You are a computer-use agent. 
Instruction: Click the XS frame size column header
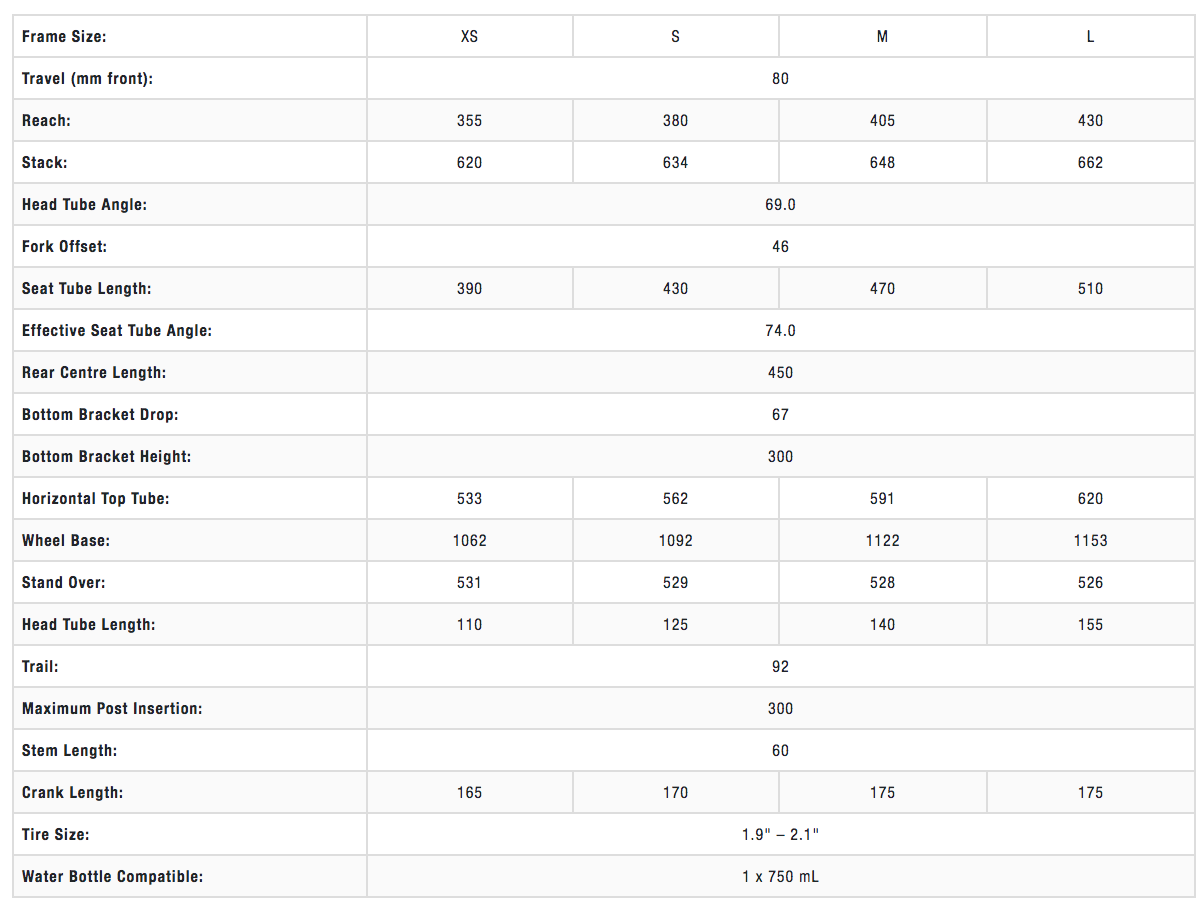click(469, 37)
